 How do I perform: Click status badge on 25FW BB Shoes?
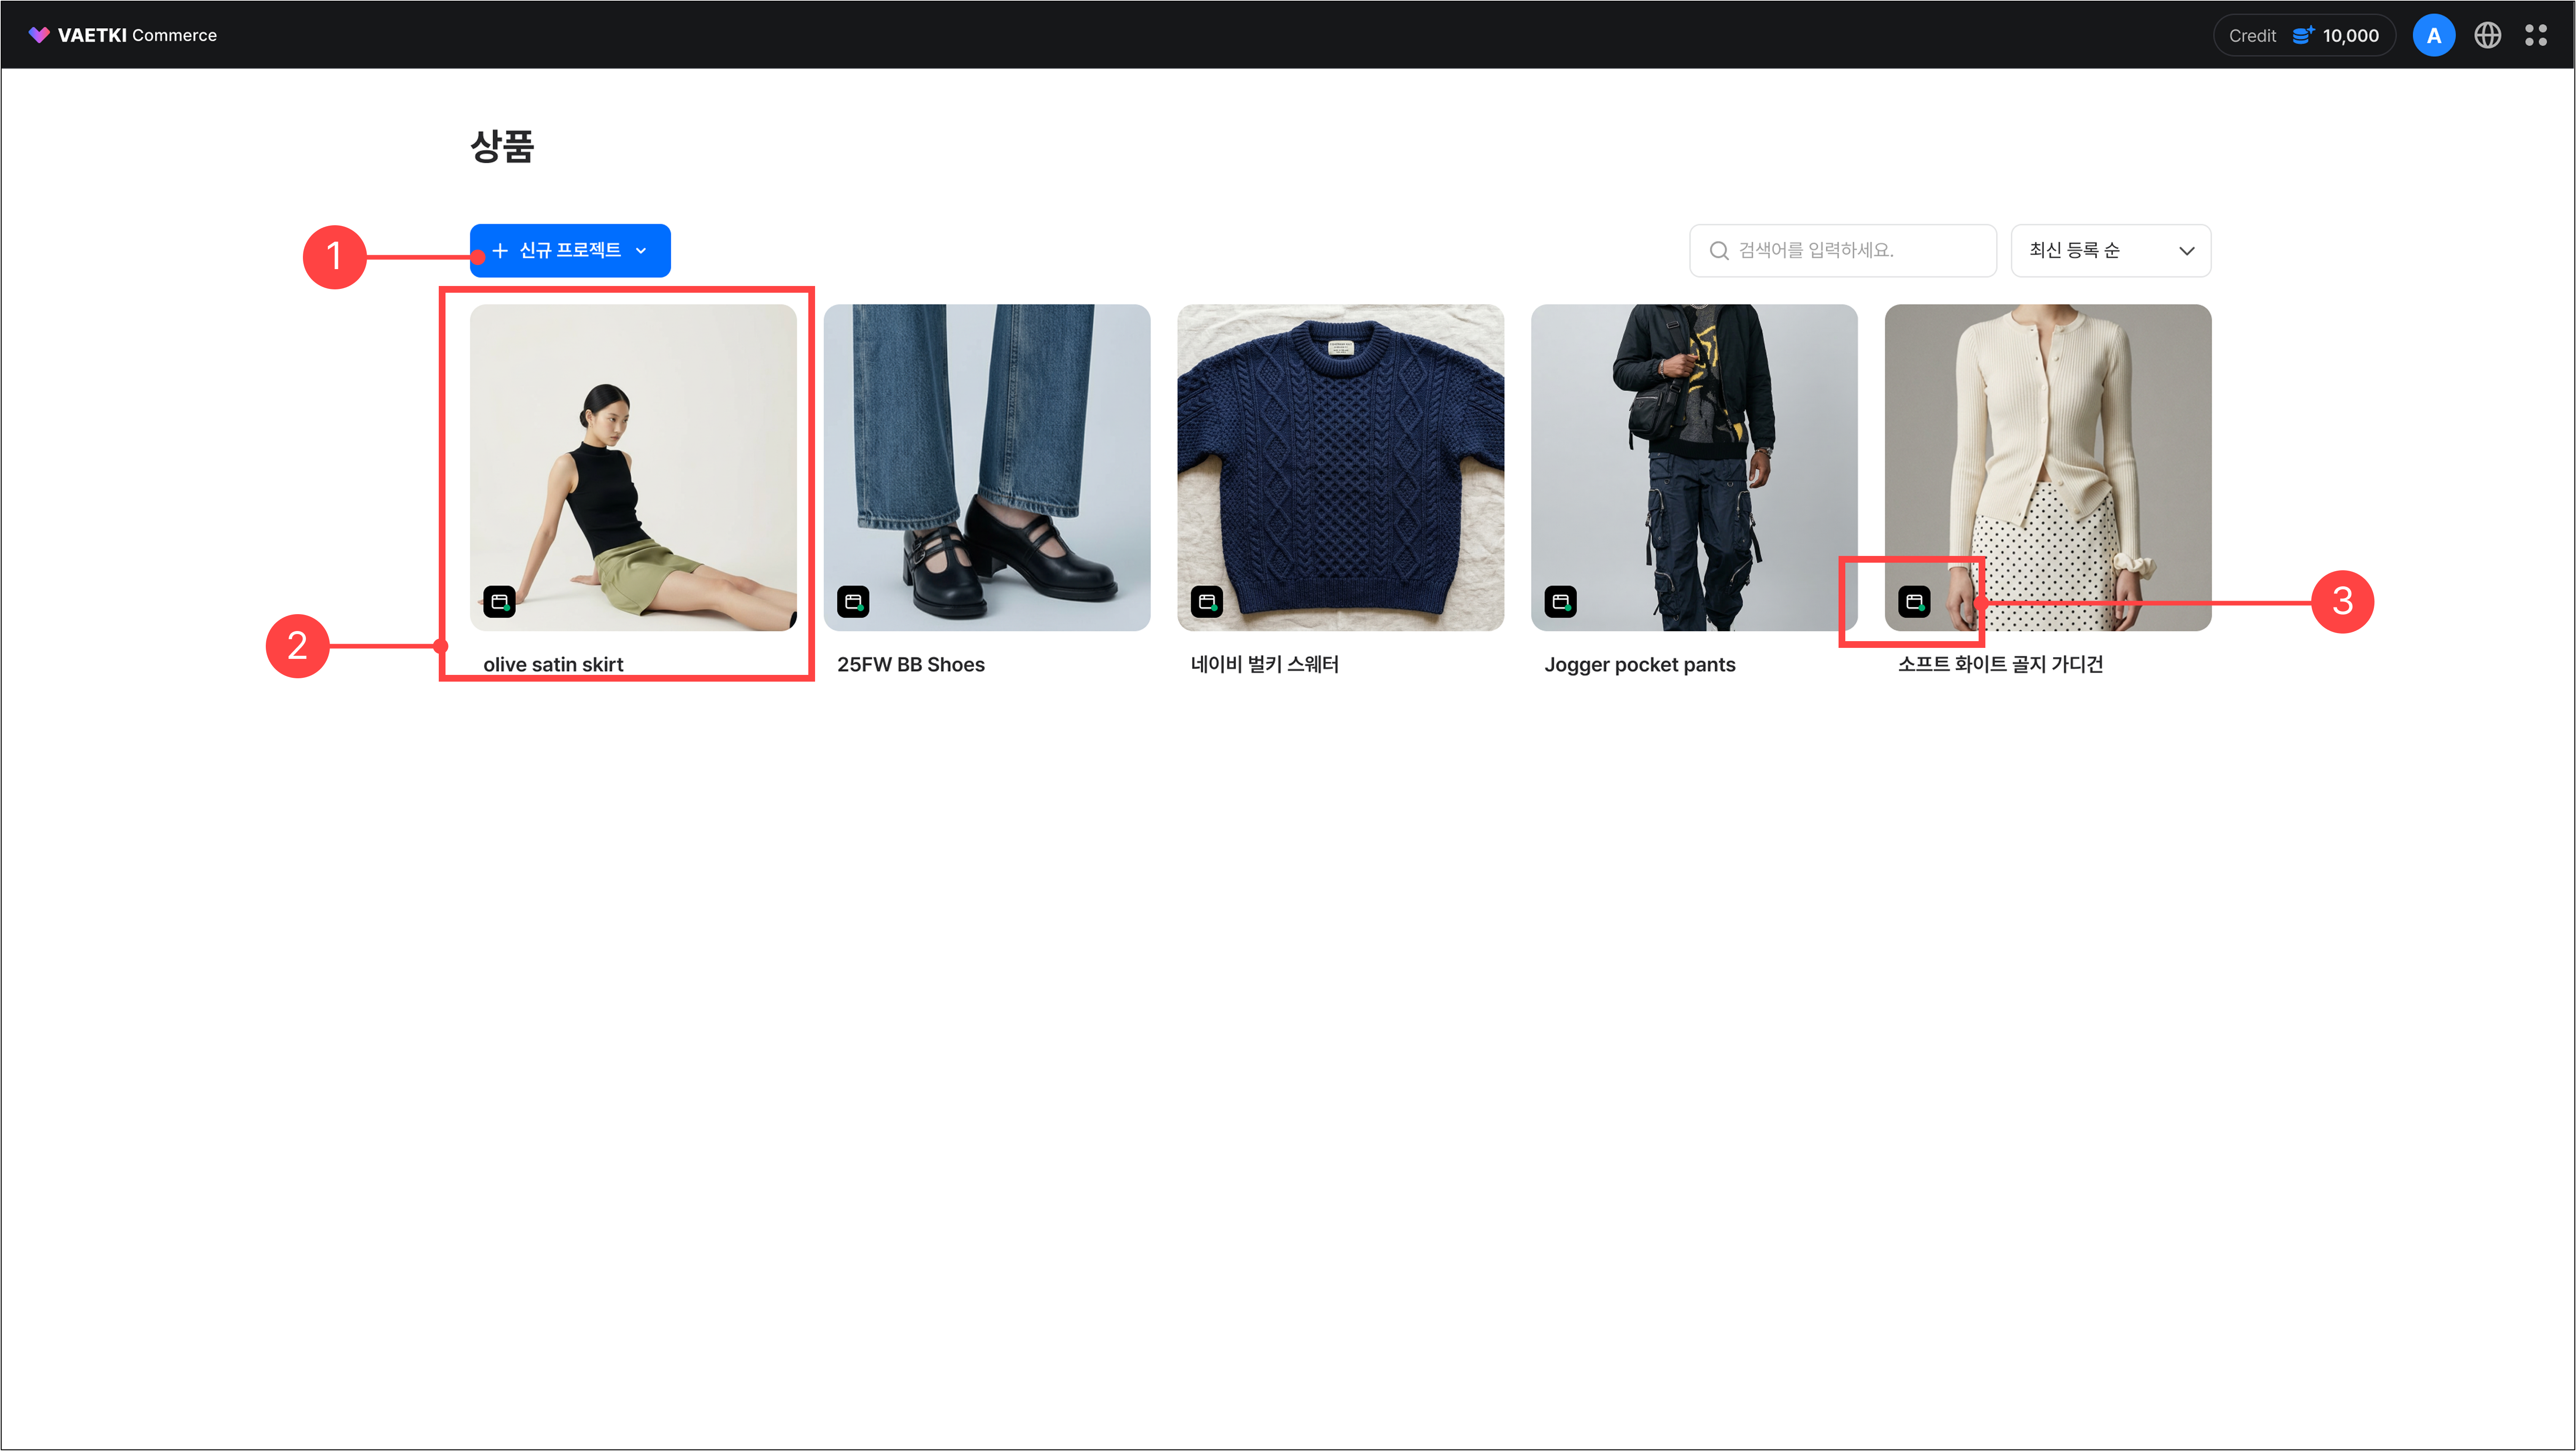pos(853,602)
